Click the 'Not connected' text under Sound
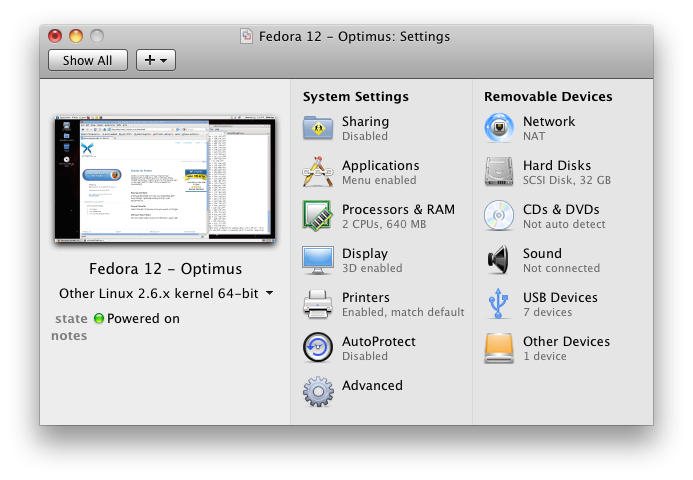 [562, 268]
